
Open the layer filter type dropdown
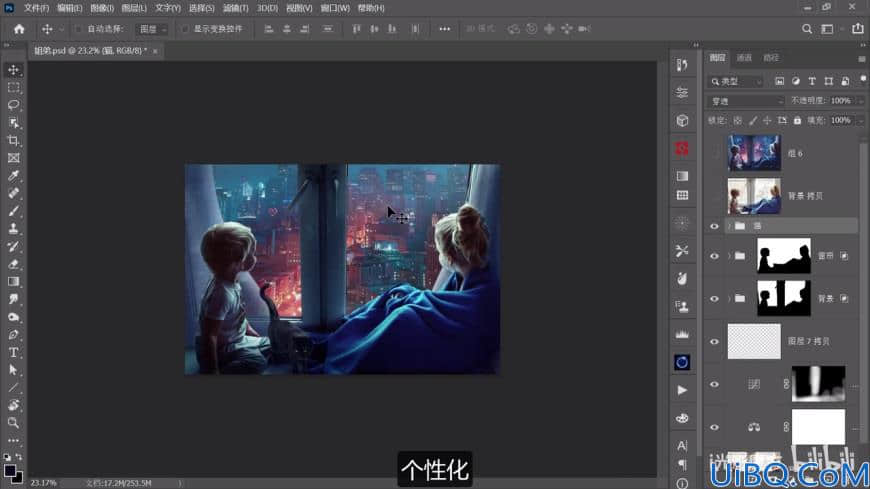[x=736, y=82]
